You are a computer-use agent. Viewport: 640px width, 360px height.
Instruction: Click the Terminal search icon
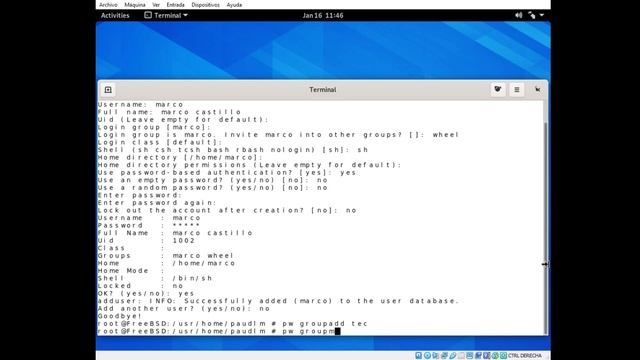498,89
